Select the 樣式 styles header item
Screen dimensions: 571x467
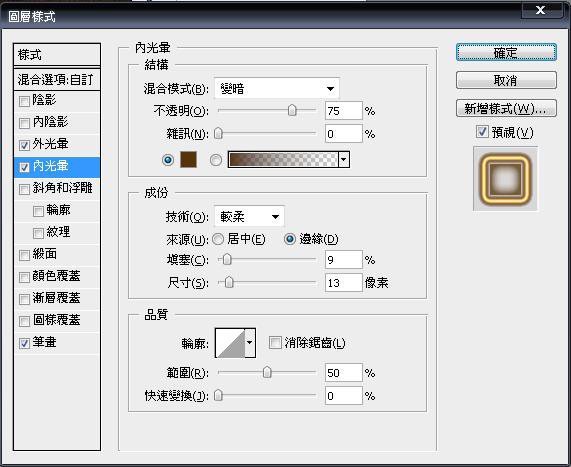(x=57, y=55)
